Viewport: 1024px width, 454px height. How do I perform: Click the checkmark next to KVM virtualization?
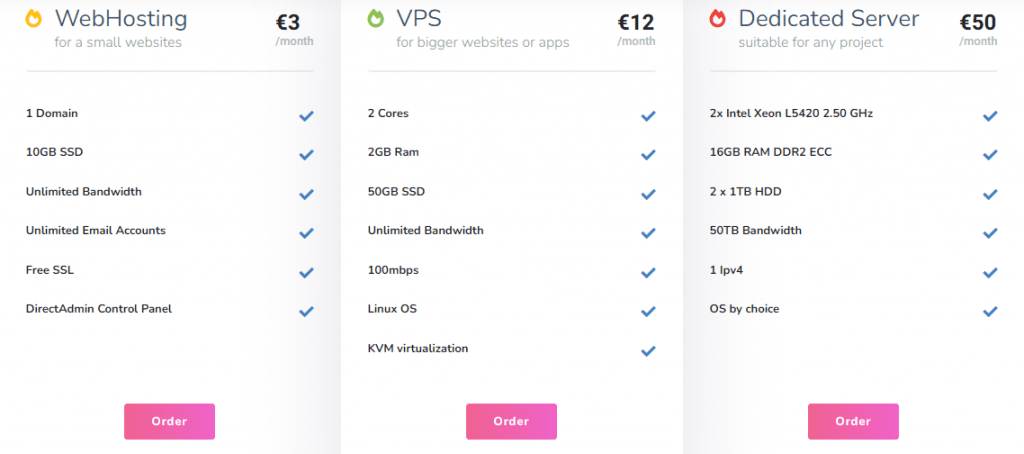click(x=648, y=351)
